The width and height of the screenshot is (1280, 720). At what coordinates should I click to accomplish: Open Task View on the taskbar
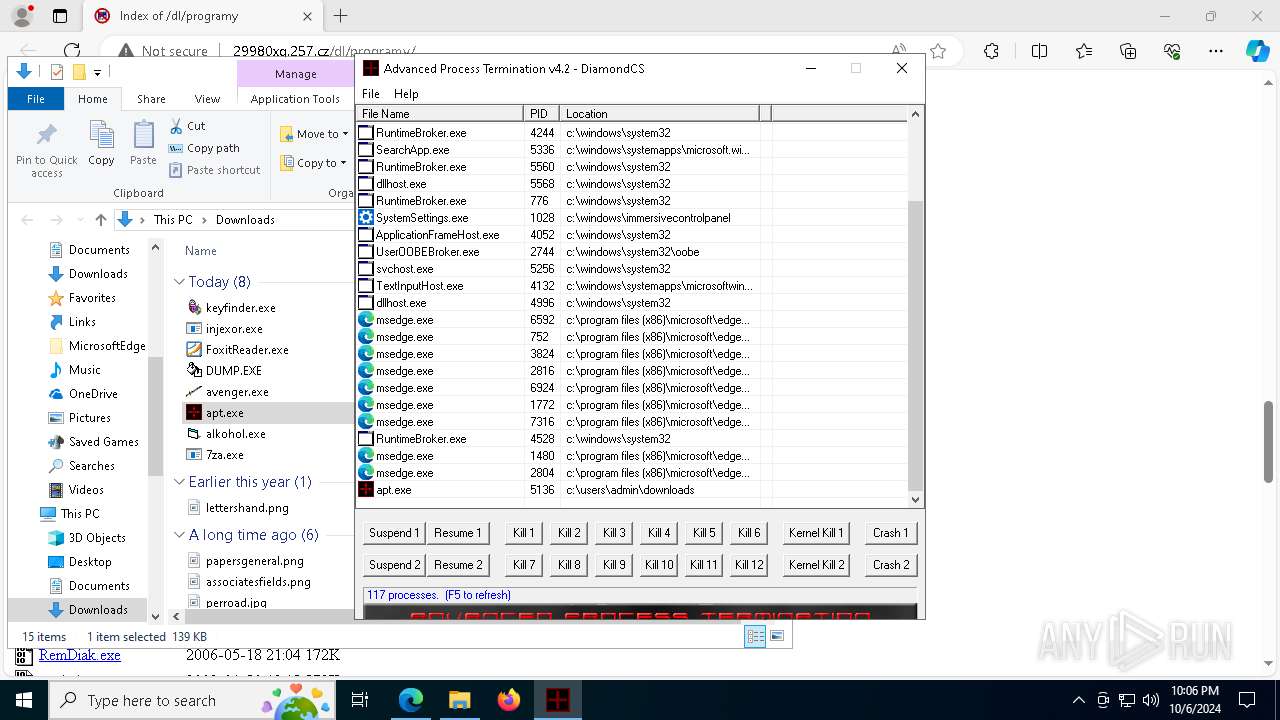pos(360,700)
